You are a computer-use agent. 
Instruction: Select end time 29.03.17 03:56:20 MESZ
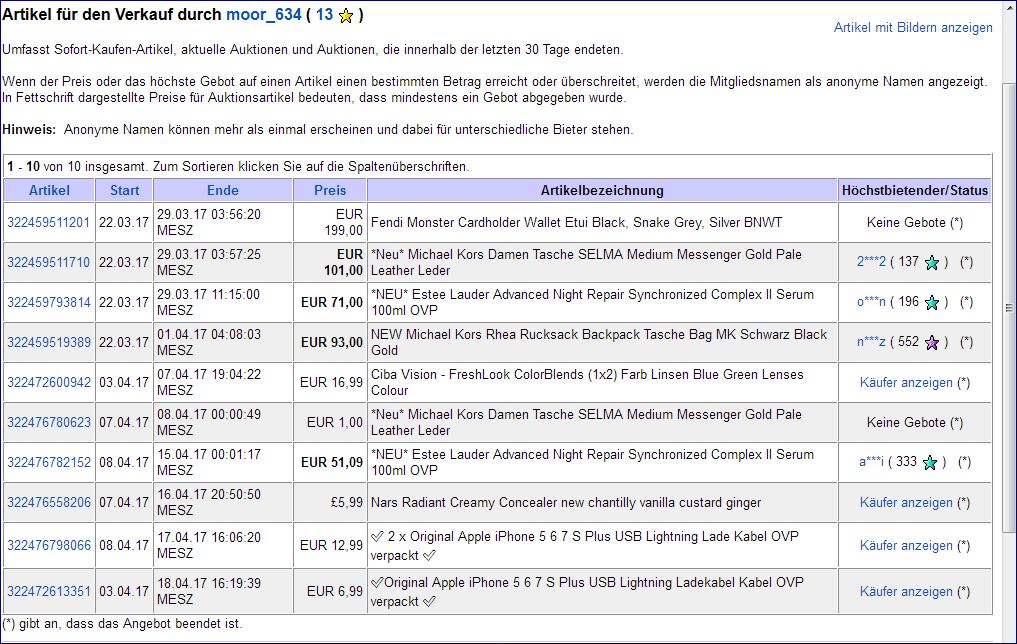pos(209,222)
